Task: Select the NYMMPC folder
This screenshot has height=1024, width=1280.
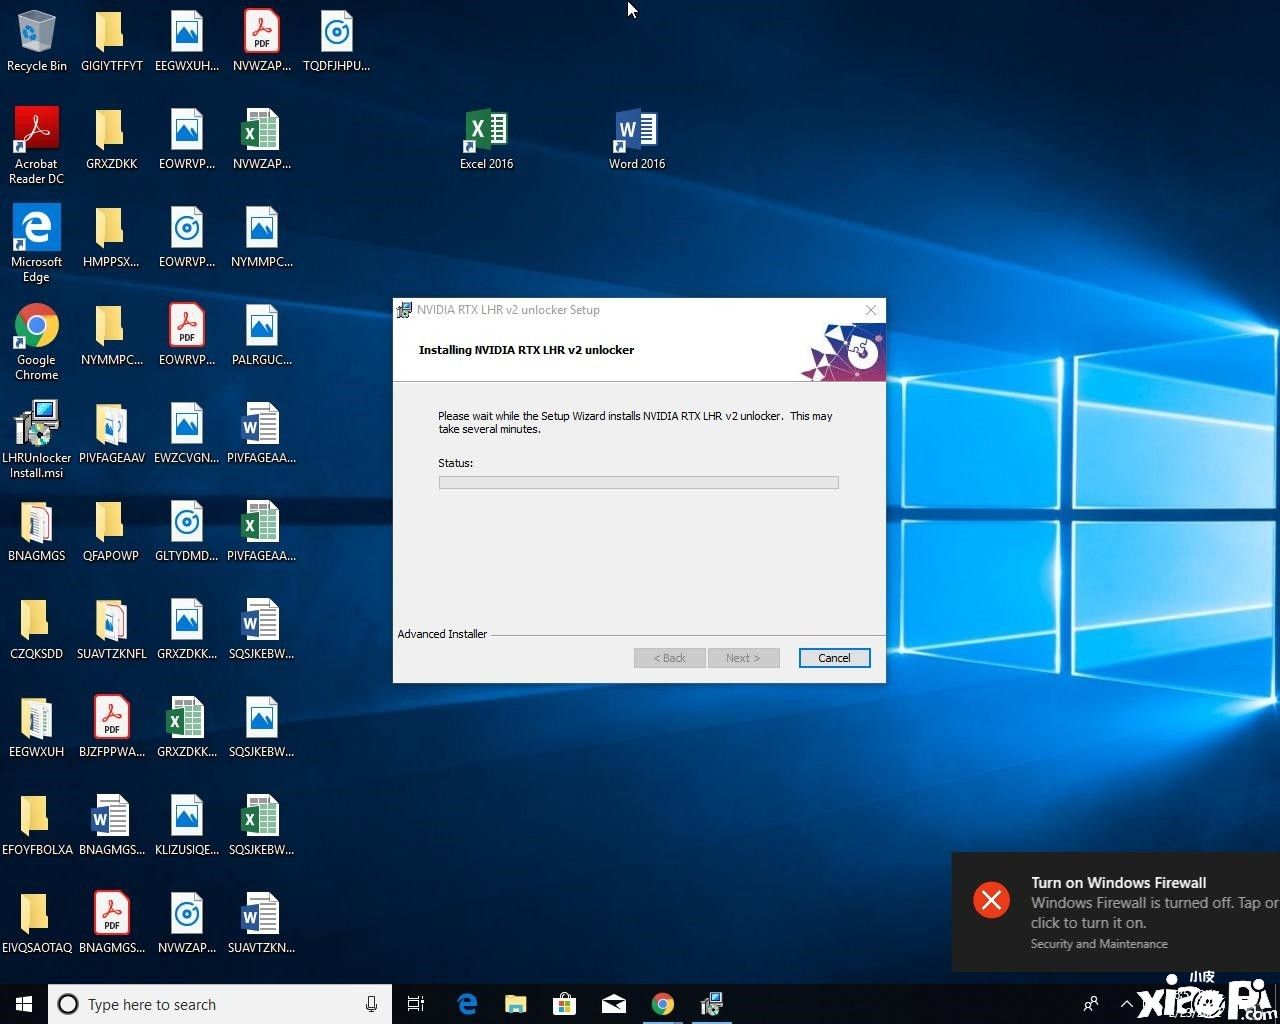Action: (x=112, y=335)
